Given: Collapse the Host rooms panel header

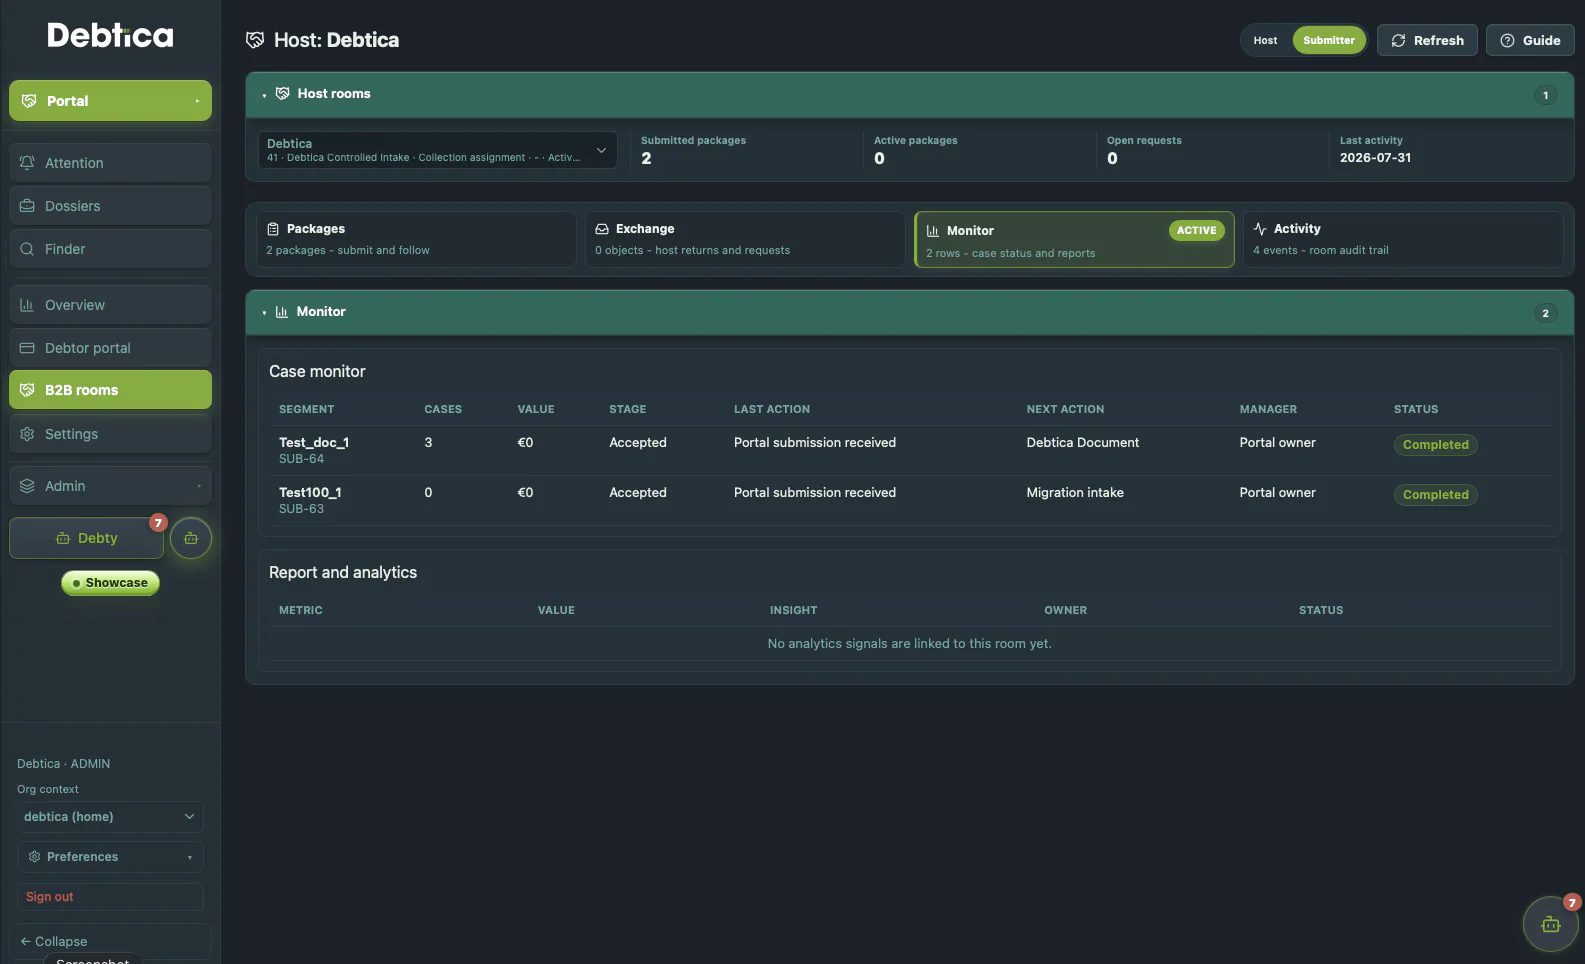Looking at the screenshot, I should (x=910, y=94).
